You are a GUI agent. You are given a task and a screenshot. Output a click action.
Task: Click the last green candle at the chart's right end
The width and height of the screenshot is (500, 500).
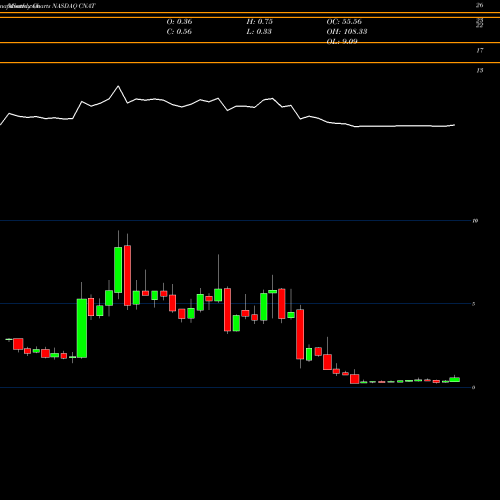455,379
